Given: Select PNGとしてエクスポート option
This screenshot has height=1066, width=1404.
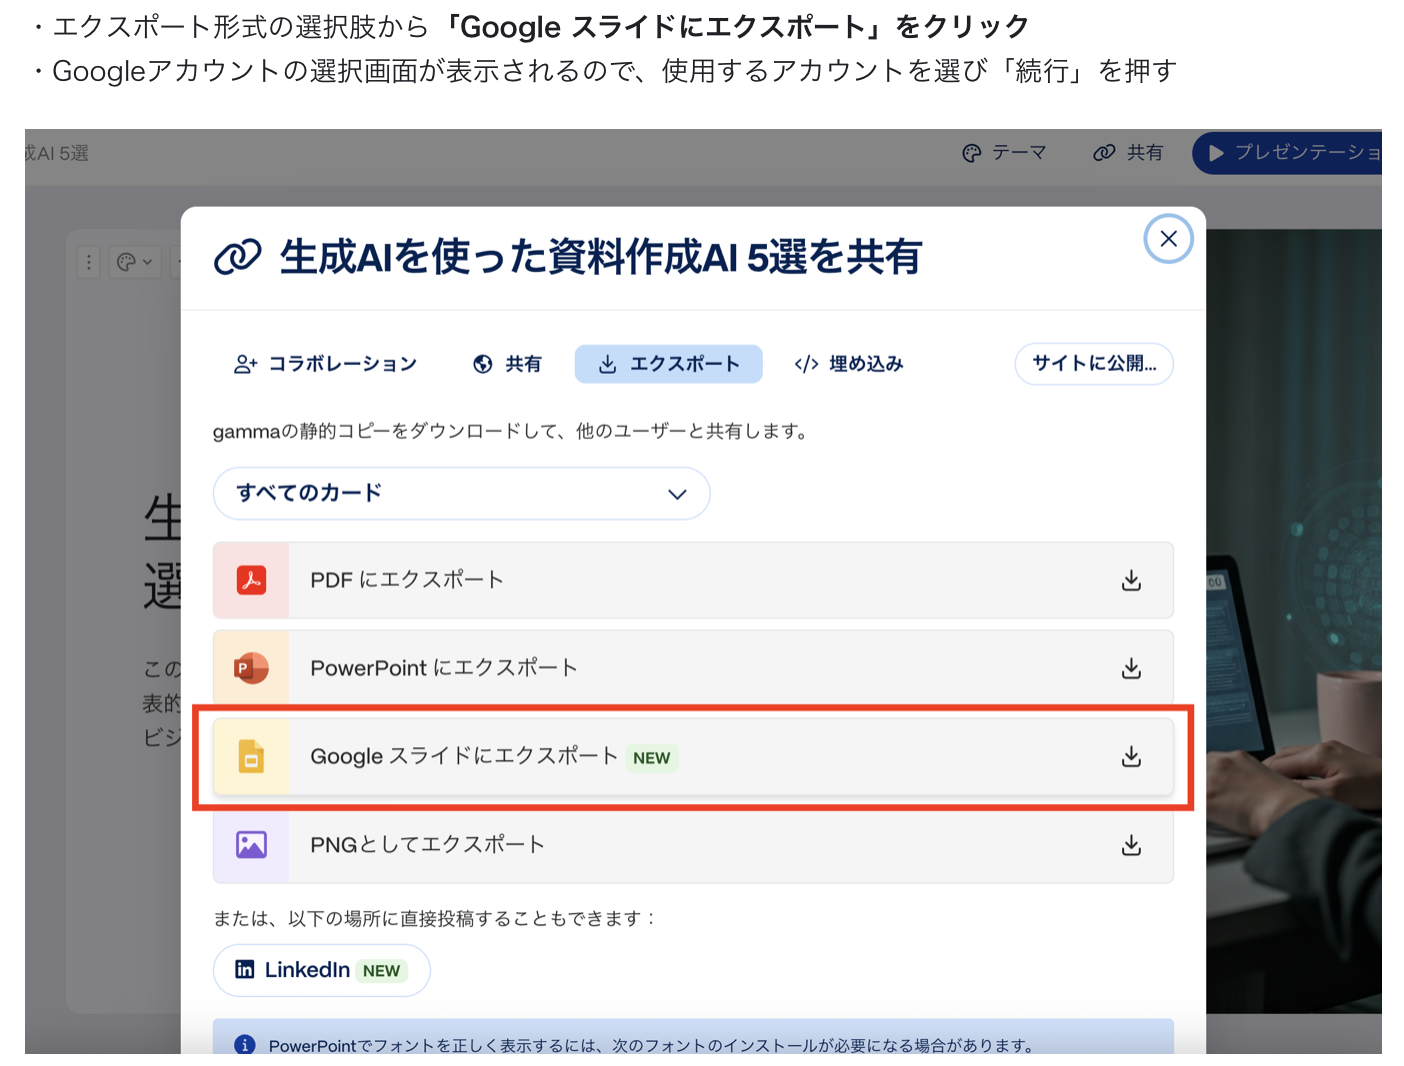Looking at the screenshot, I should pyautogui.click(x=693, y=845).
